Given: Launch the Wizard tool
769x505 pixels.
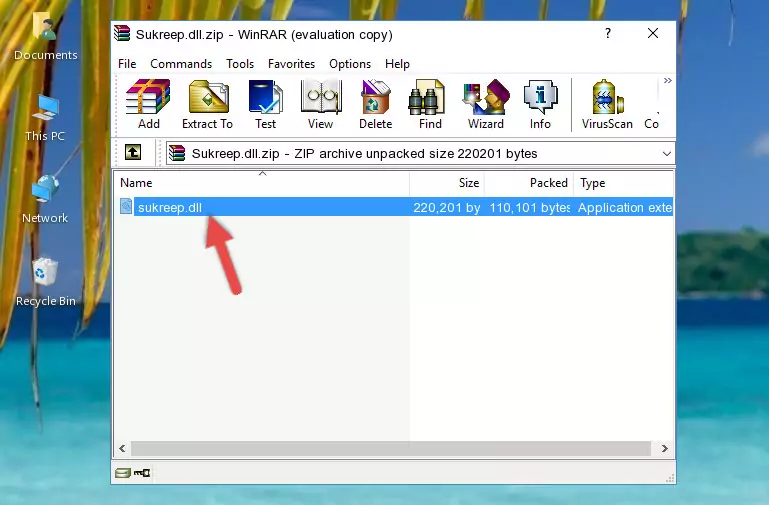Looking at the screenshot, I should pos(486,104).
